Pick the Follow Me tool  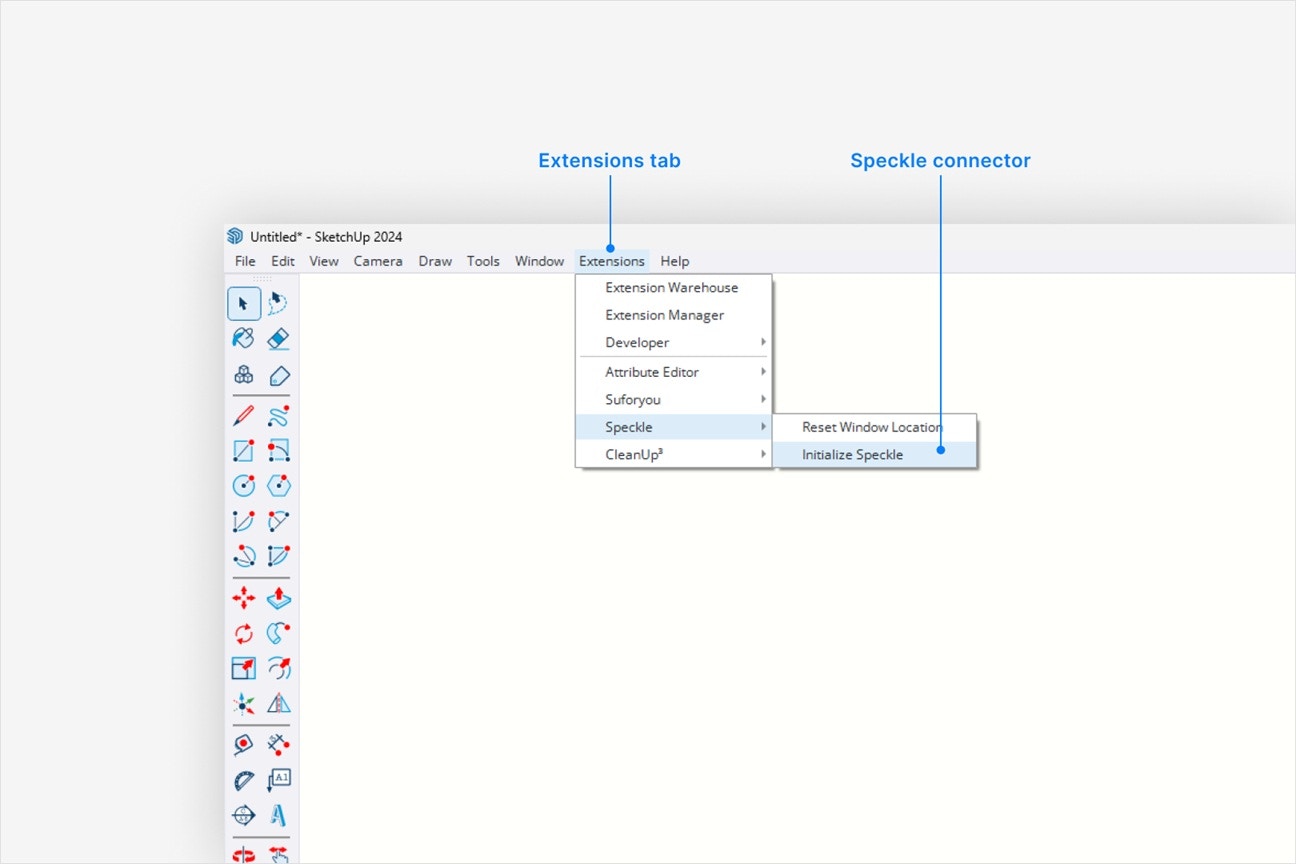(x=279, y=633)
